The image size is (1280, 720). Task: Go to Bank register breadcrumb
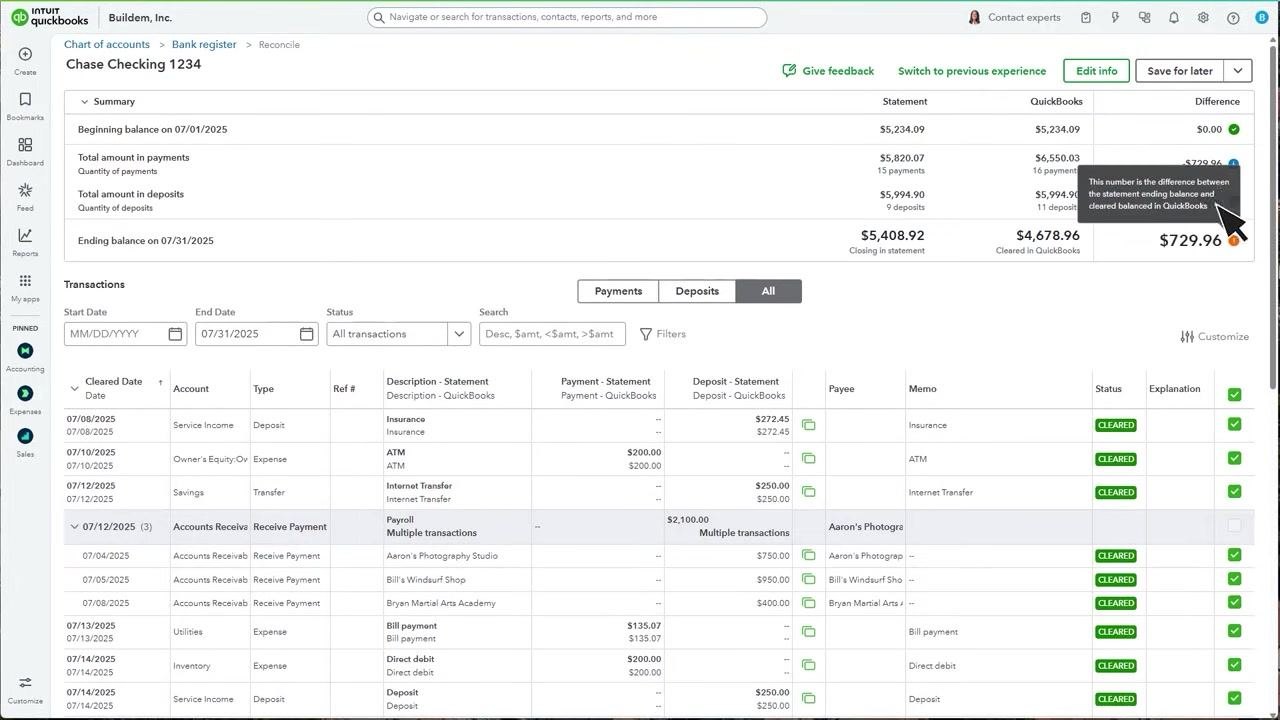point(204,45)
